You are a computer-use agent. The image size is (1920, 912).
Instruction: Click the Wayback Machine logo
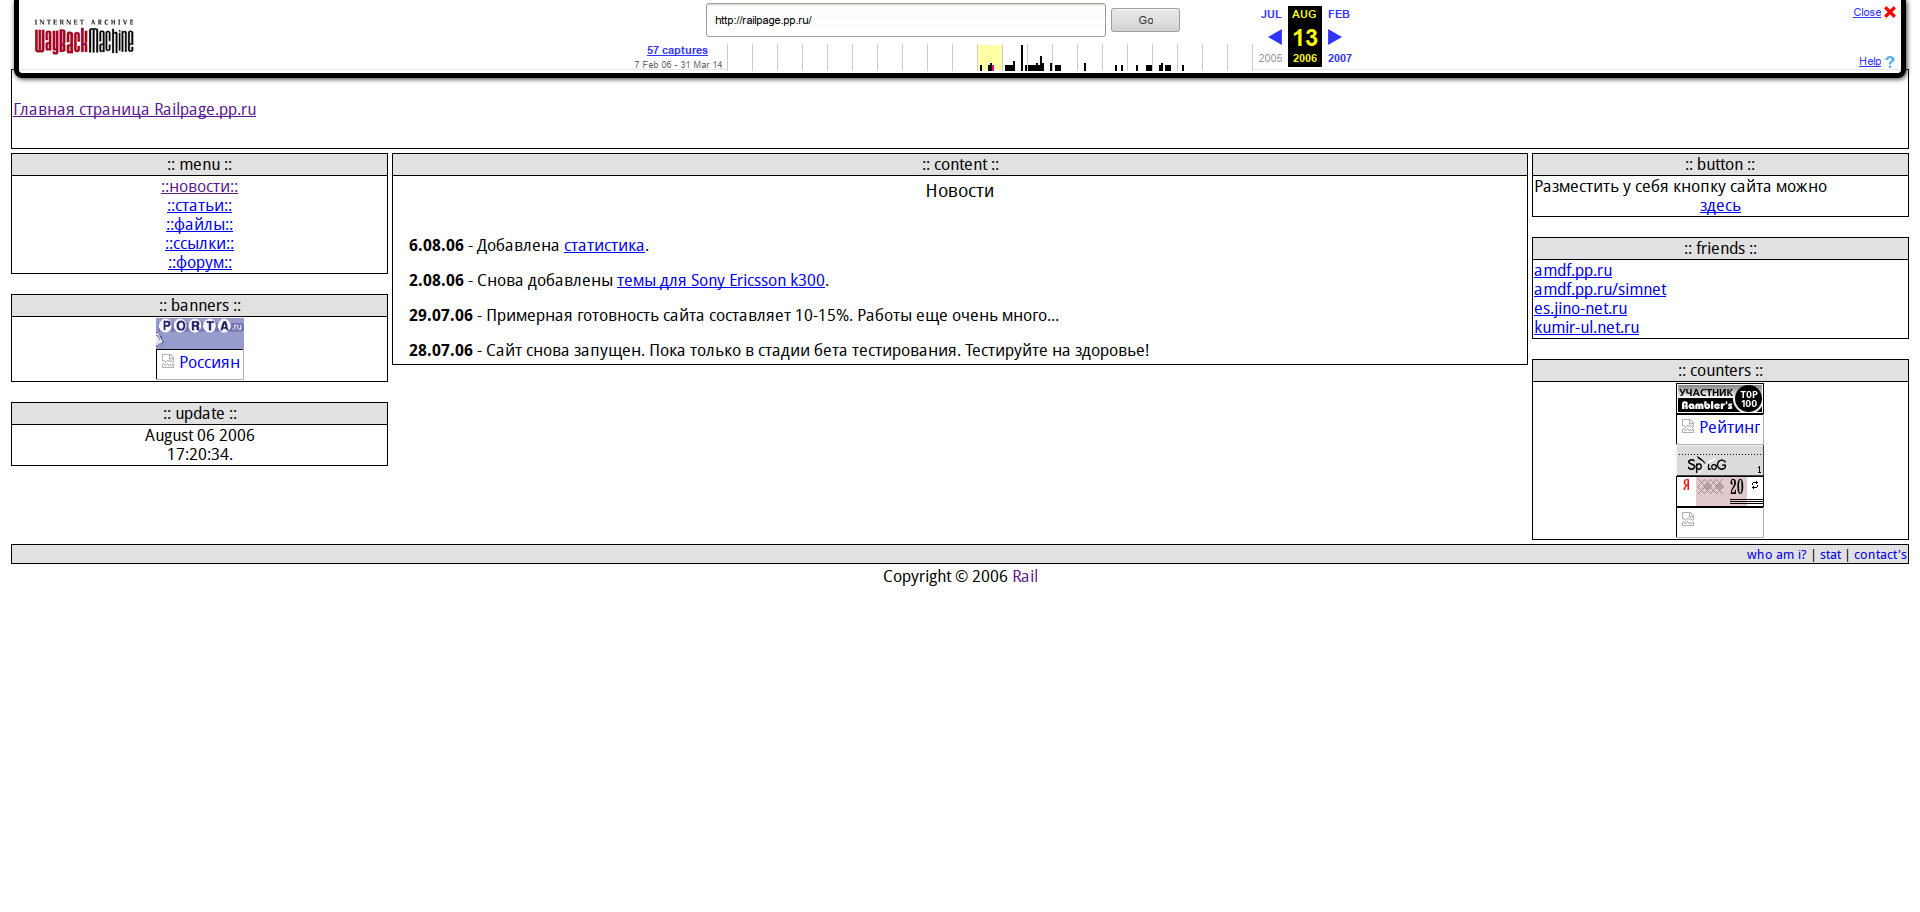pos(84,37)
